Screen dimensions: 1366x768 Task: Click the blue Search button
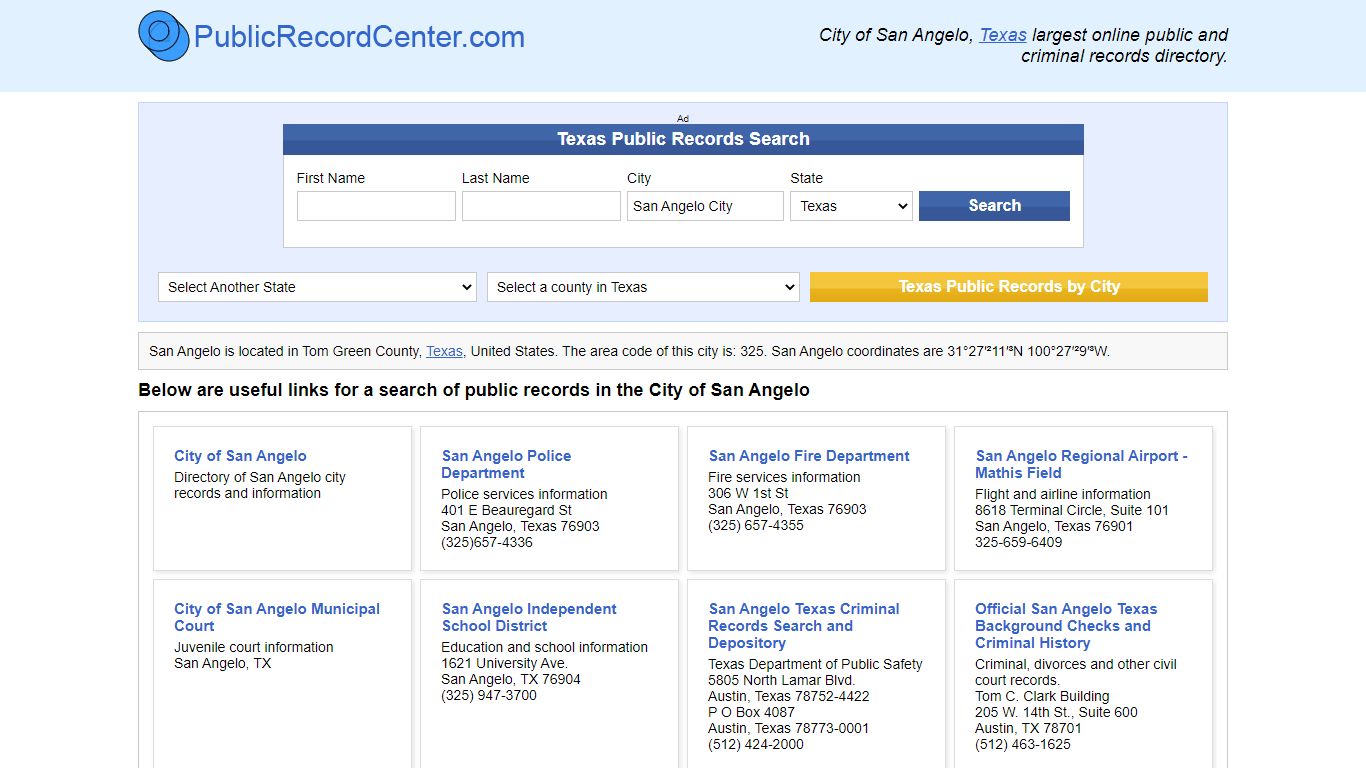(x=994, y=206)
